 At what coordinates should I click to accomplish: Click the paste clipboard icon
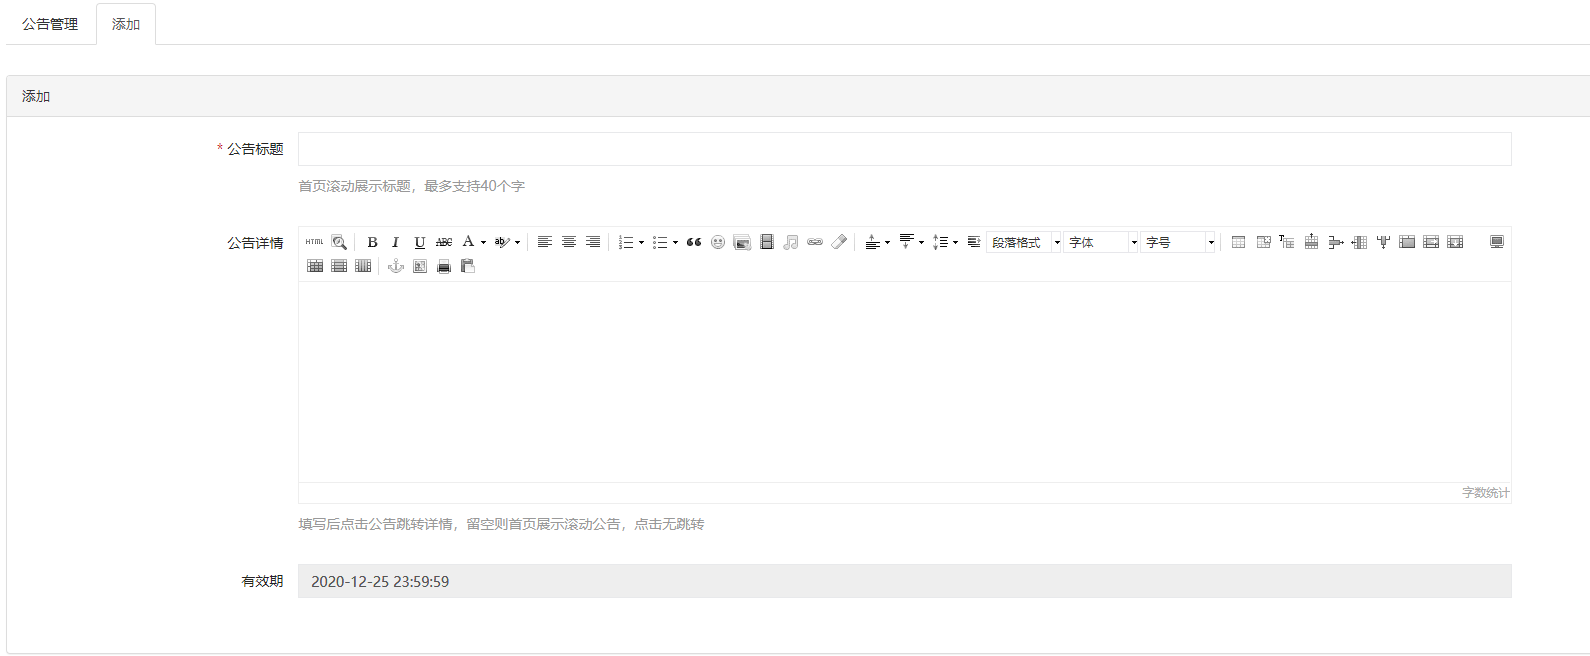468,266
